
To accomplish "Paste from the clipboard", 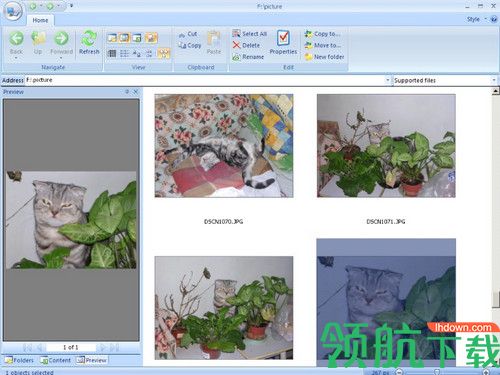I will pyautogui.click(x=214, y=42).
